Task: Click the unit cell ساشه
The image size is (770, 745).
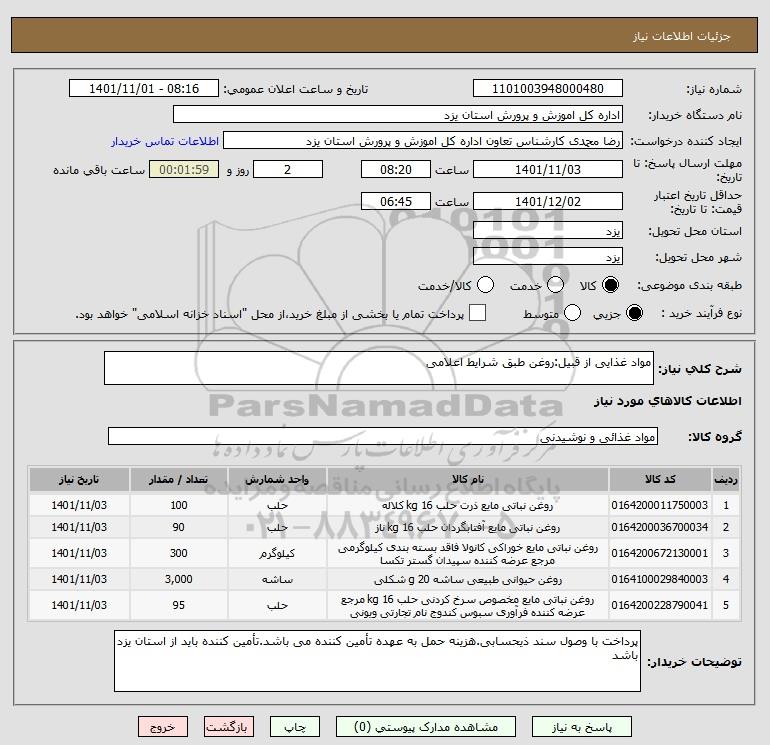Action: point(277,579)
